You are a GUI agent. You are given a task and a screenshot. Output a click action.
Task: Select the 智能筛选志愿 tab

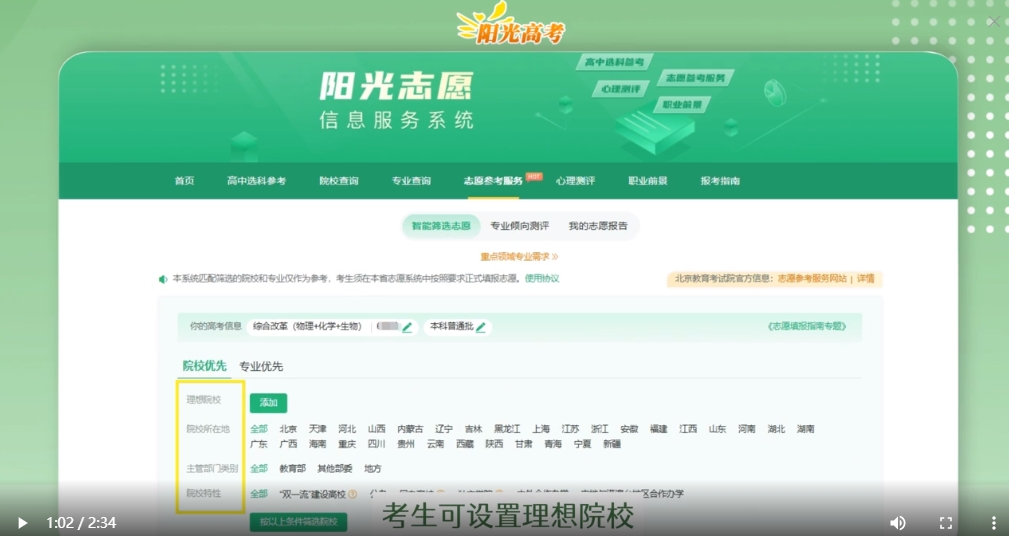pyautogui.click(x=441, y=226)
